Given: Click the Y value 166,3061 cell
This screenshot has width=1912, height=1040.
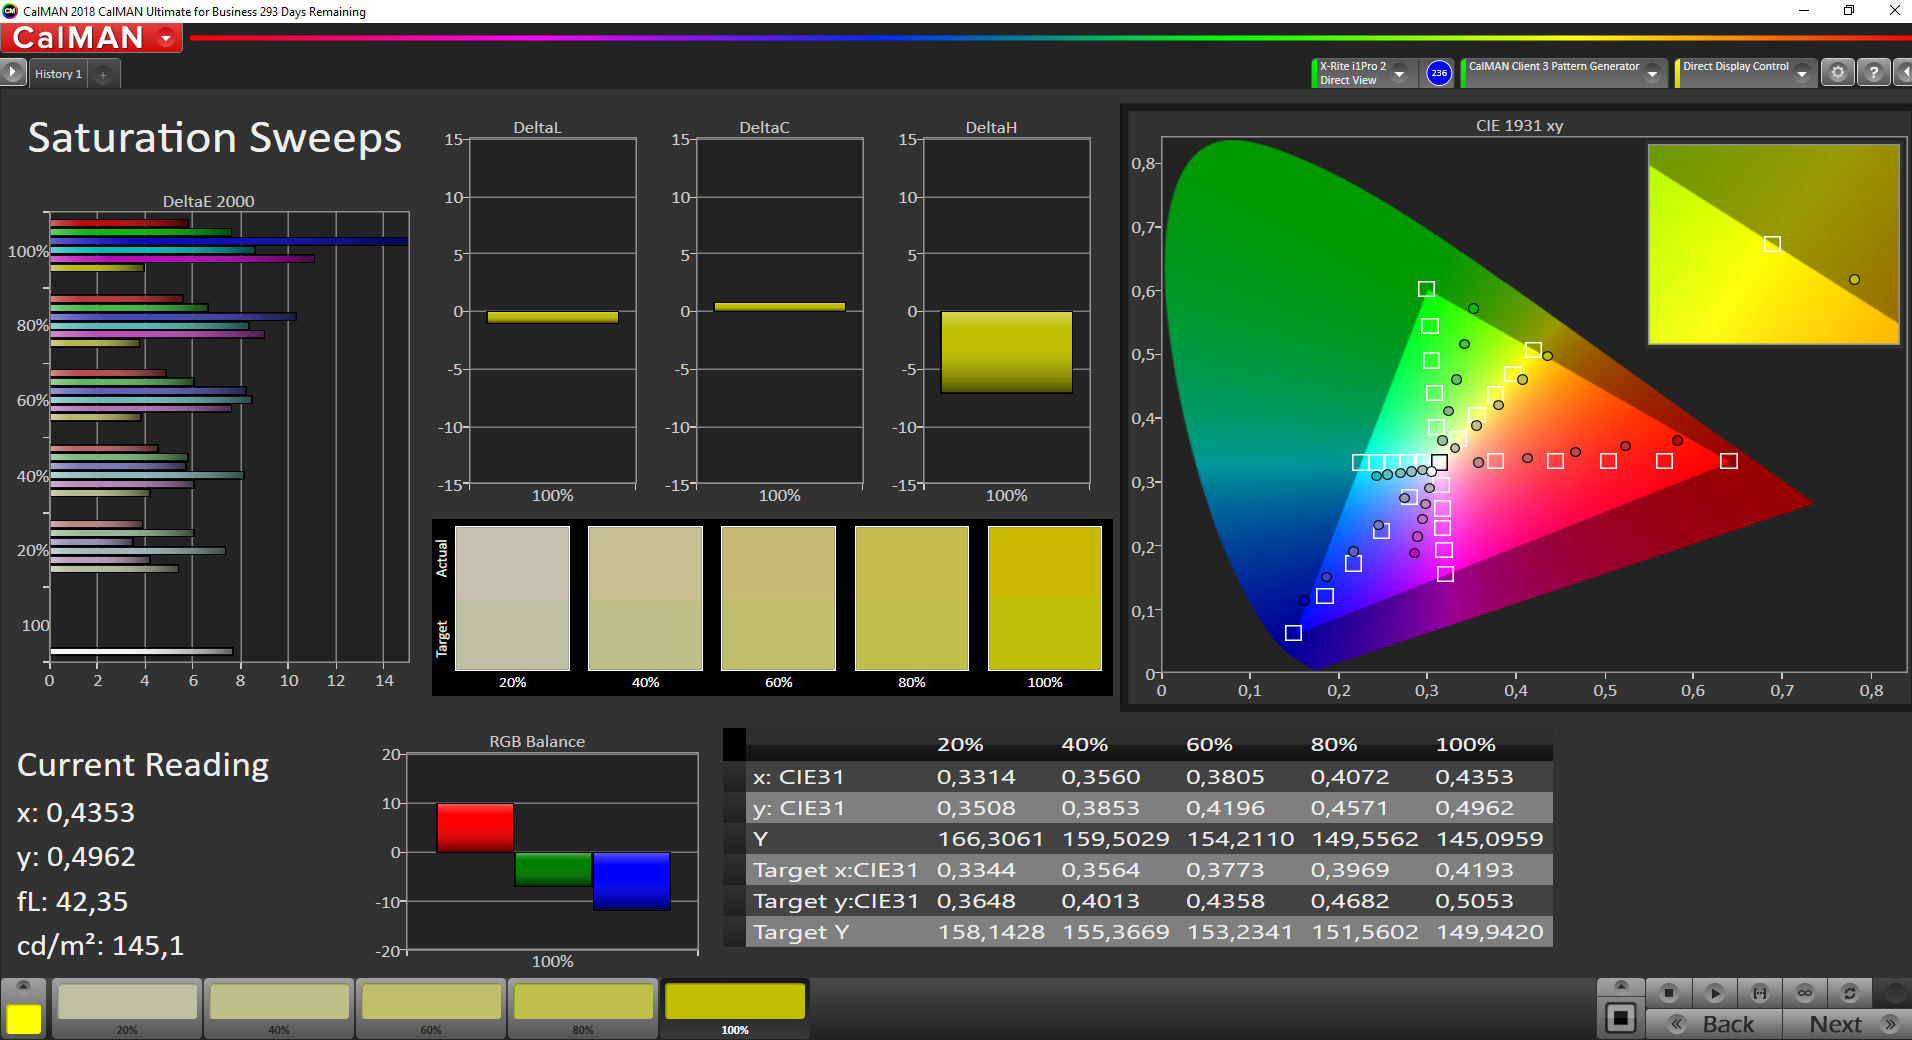Looking at the screenshot, I should click(x=990, y=839).
